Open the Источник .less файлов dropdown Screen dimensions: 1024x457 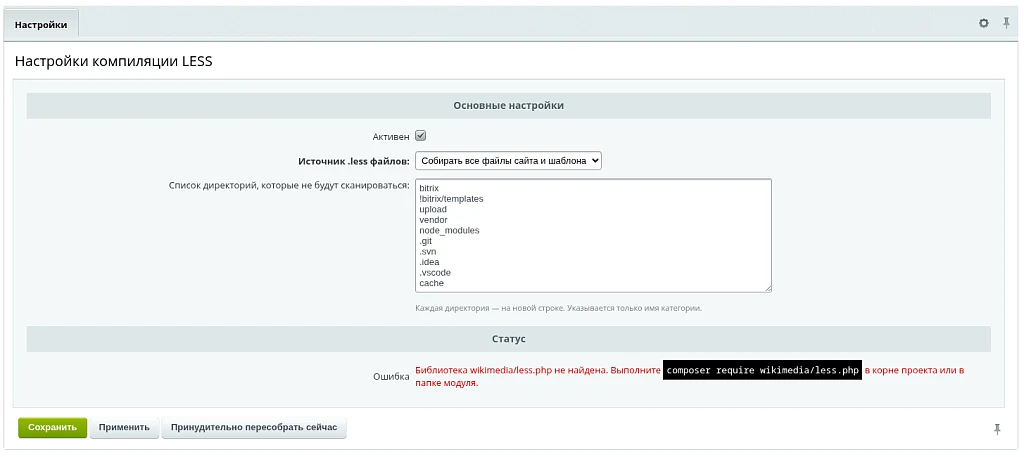(508, 160)
